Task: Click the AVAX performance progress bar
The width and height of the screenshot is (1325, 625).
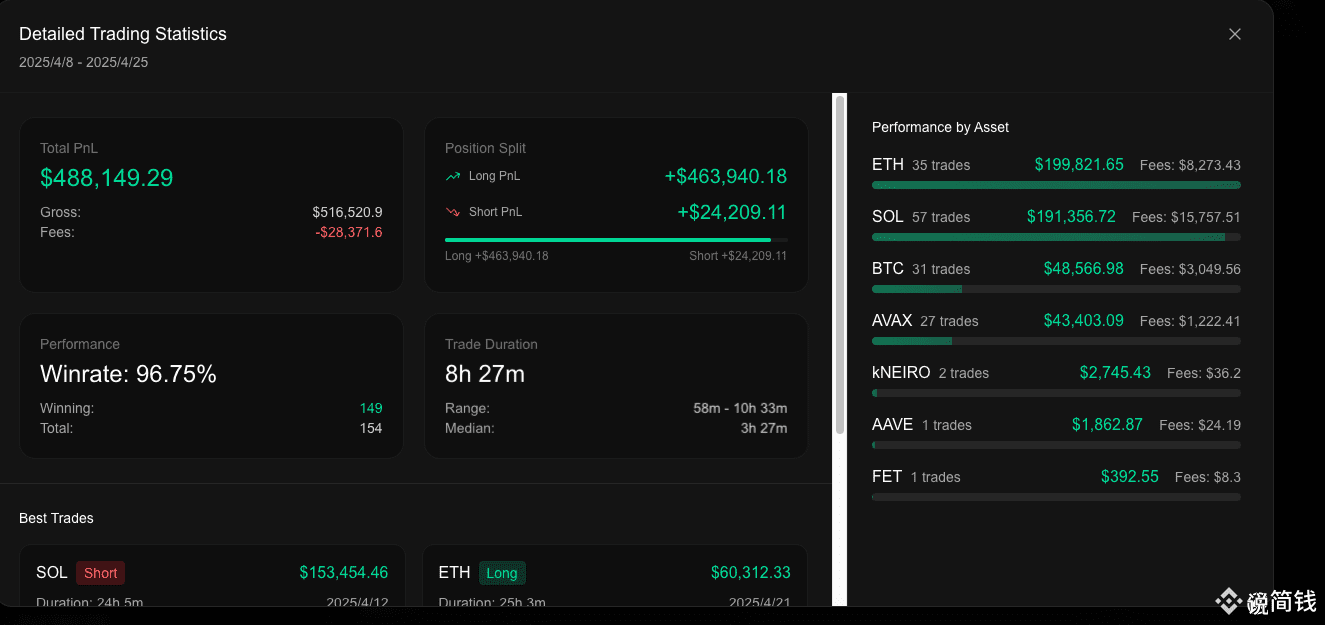Action: point(1056,341)
